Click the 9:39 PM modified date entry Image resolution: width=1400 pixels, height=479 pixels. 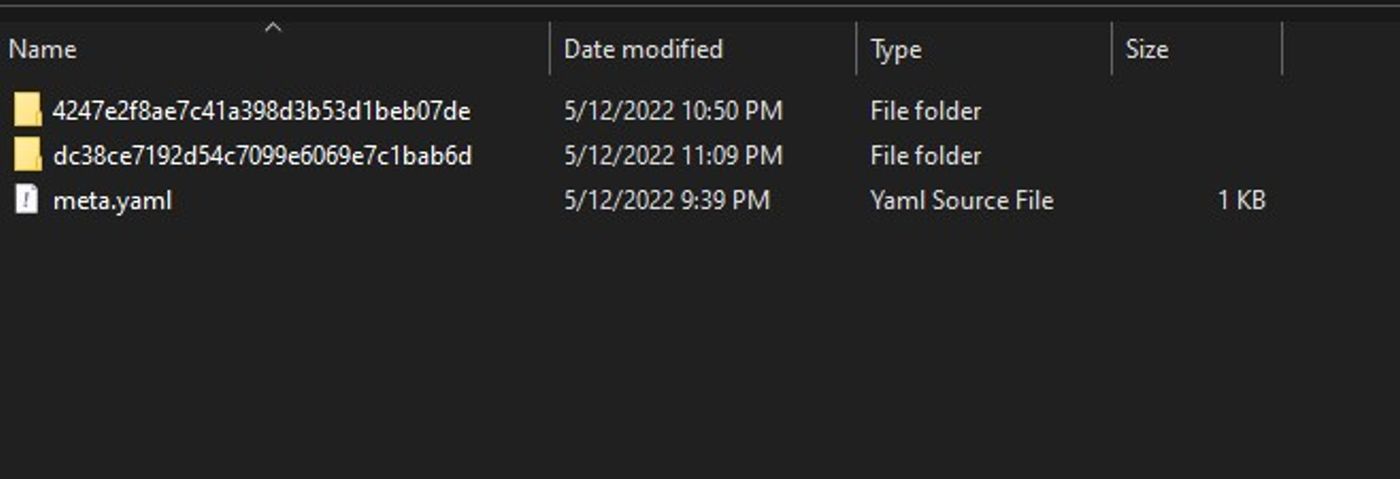[667, 200]
